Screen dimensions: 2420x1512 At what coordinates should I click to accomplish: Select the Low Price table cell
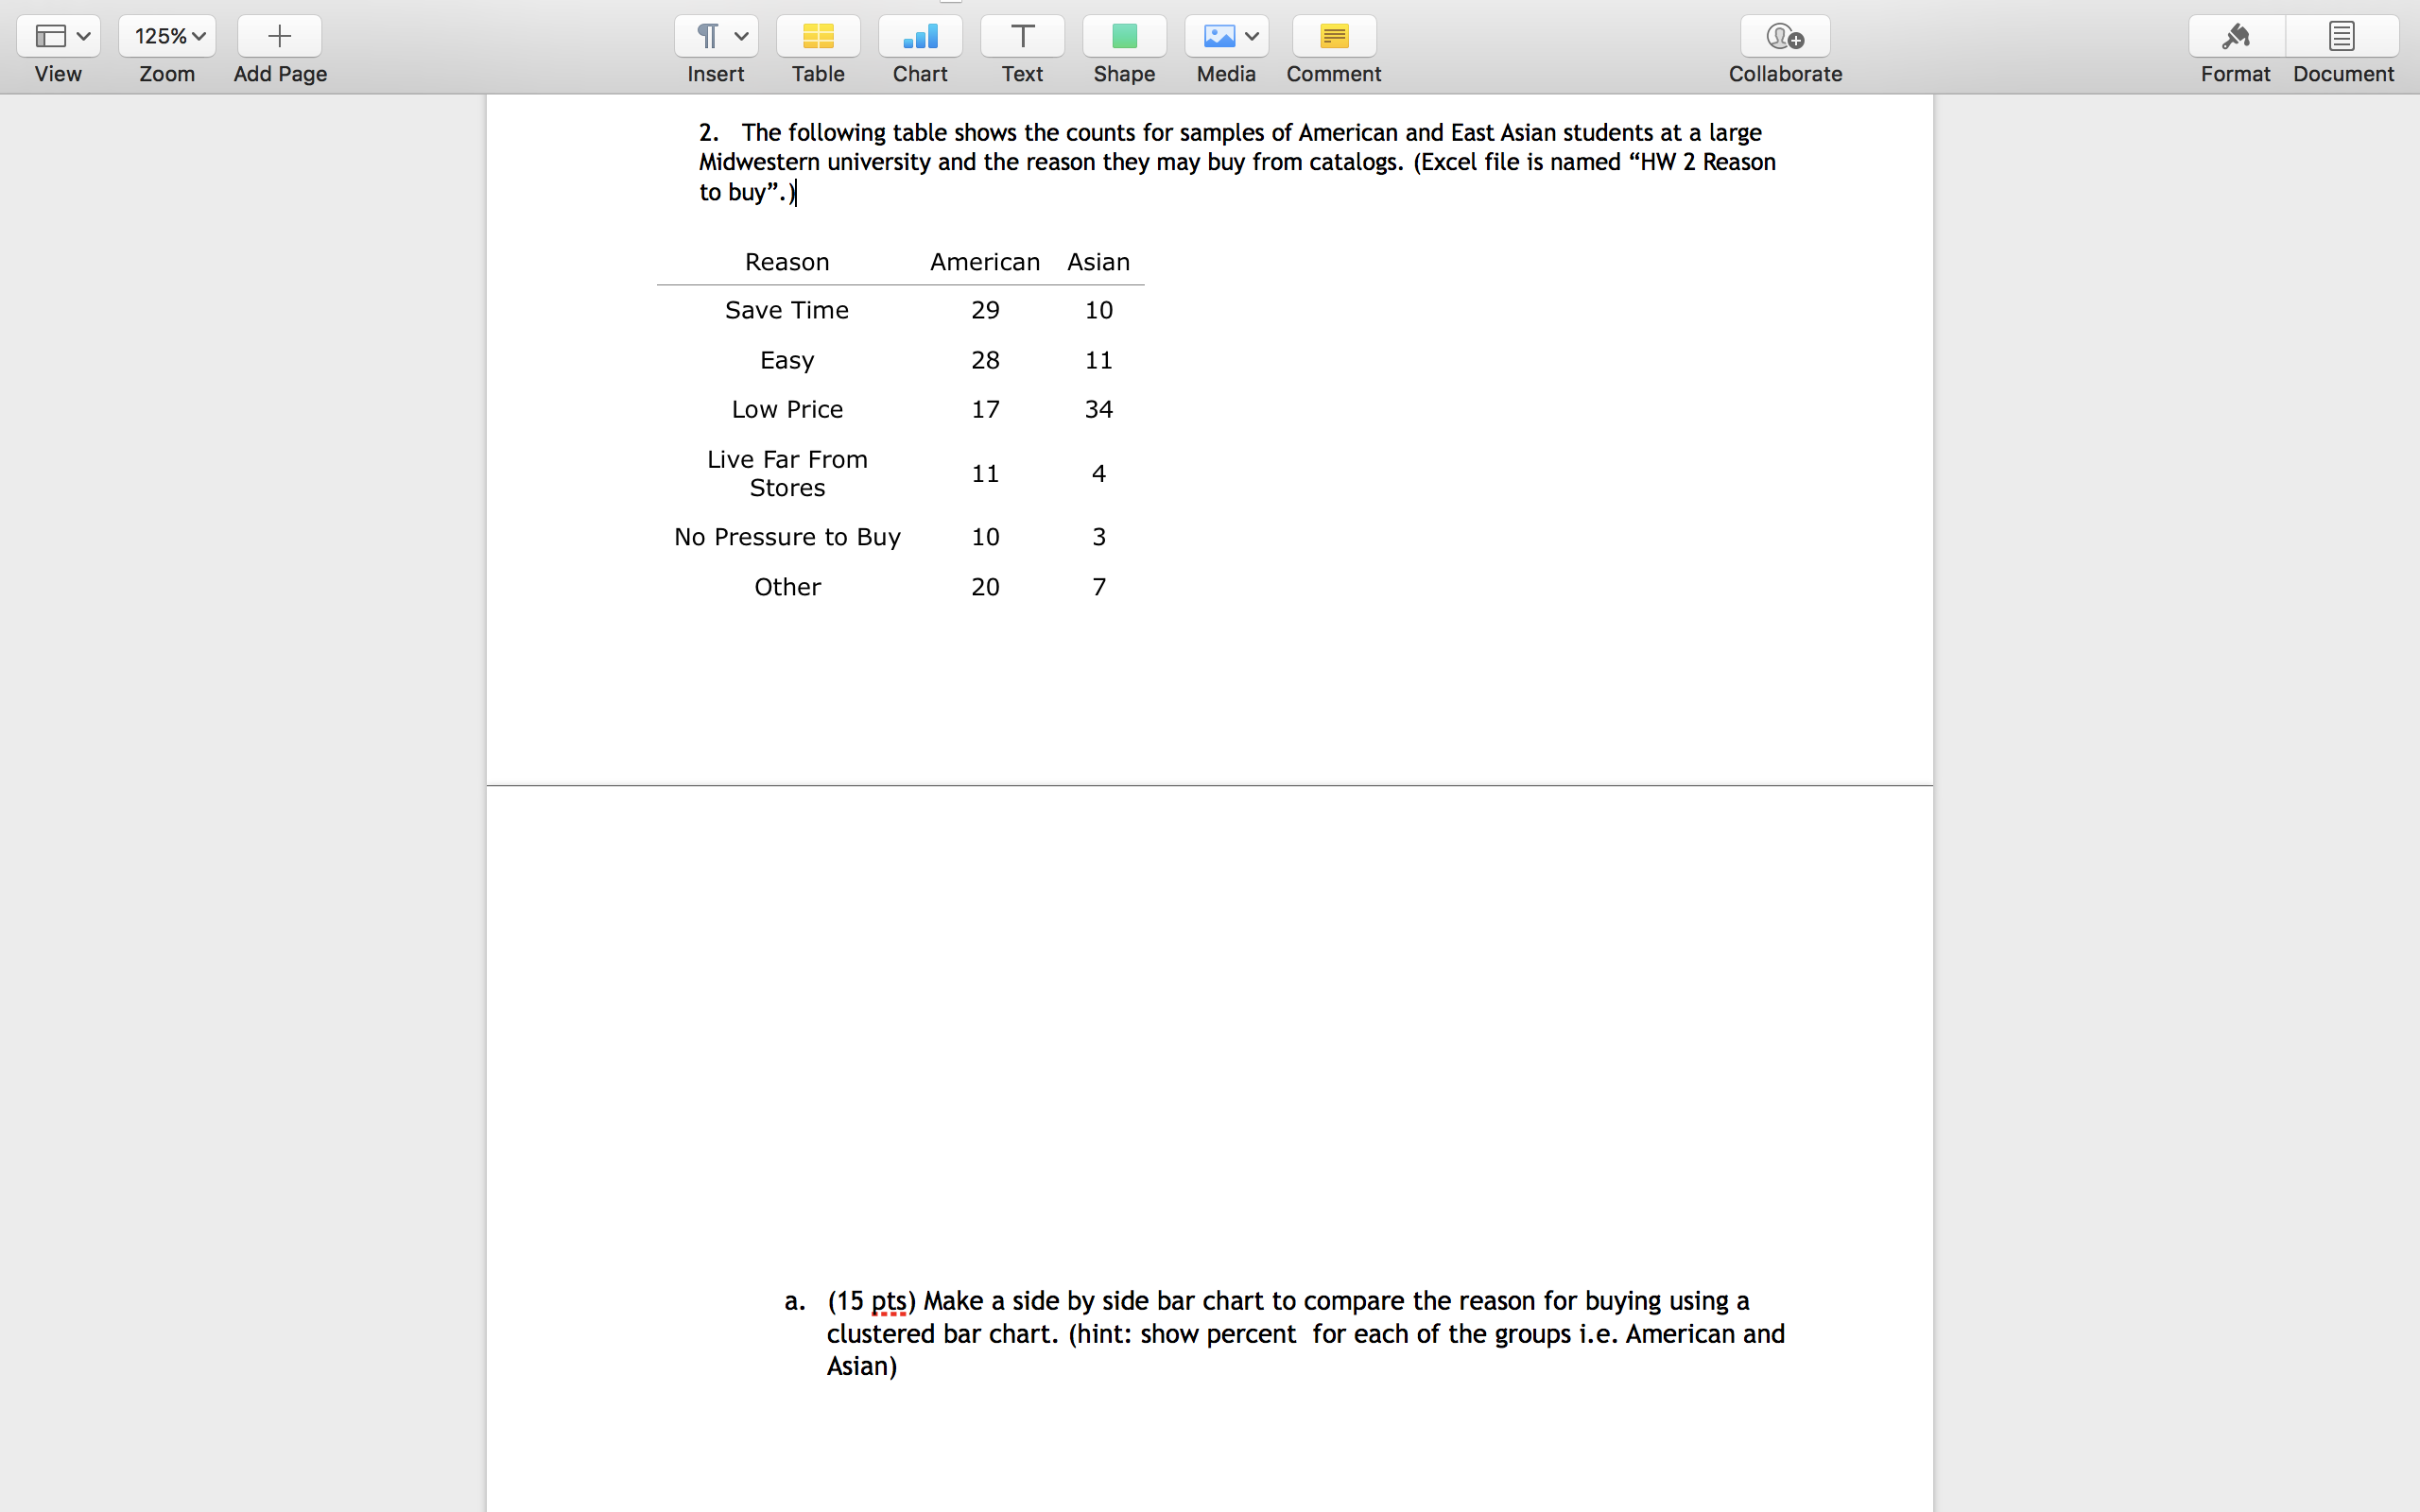(x=787, y=409)
